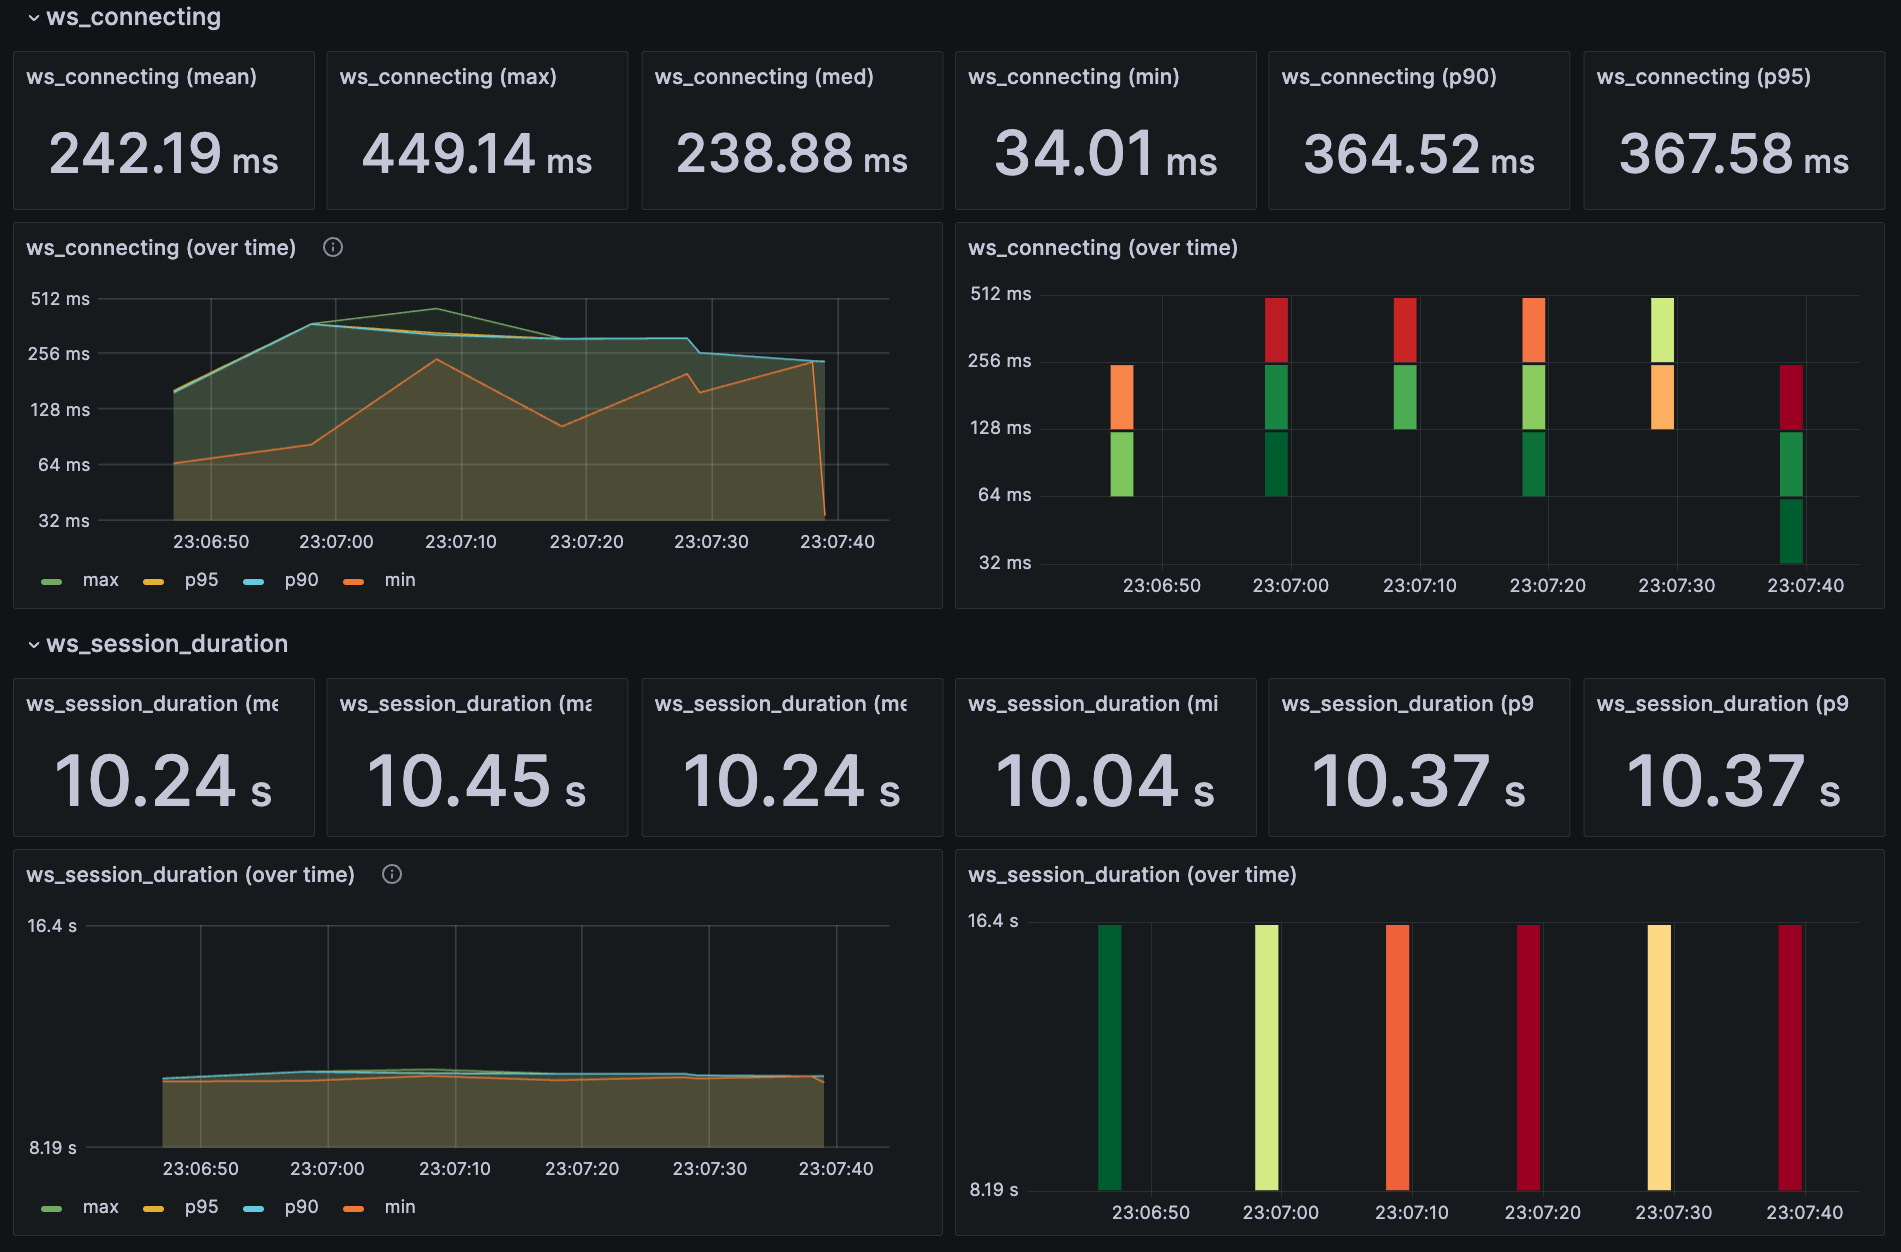Open the ws_connecting (max) panel title menu
Screen dimensions: 1901x1252
click(448, 77)
